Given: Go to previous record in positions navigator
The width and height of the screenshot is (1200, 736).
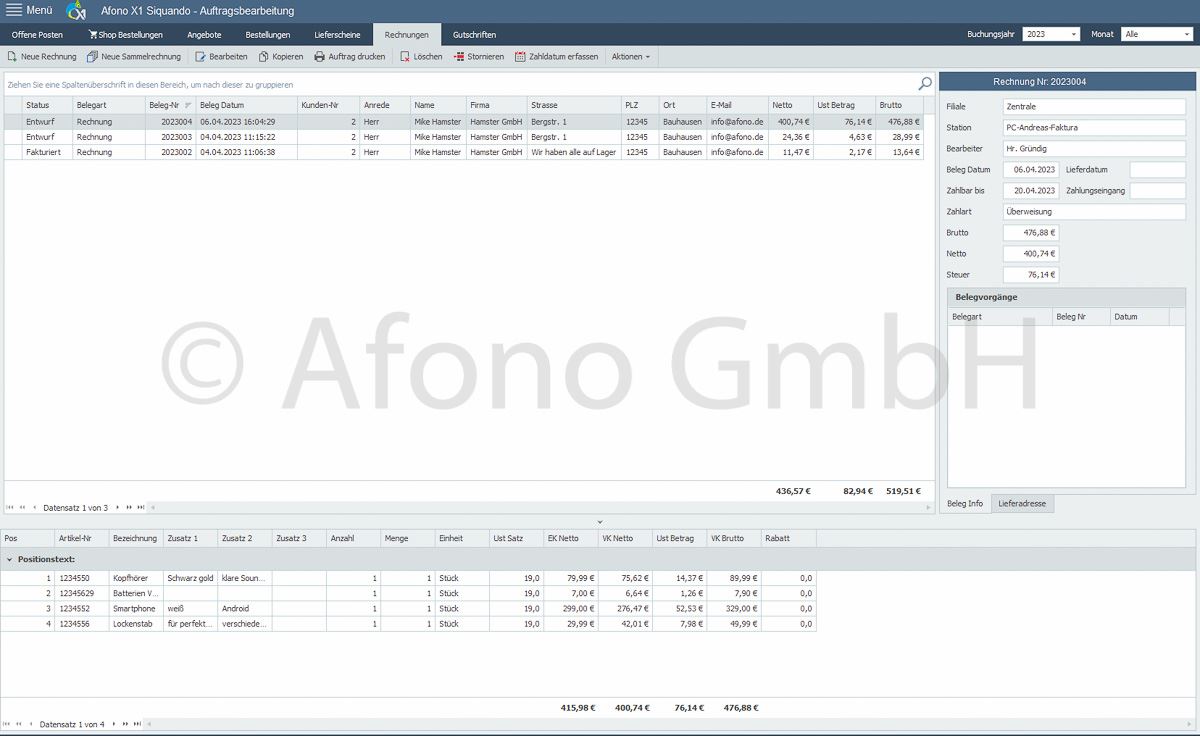Looking at the screenshot, I should pyautogui.click(x=31, y=724).
